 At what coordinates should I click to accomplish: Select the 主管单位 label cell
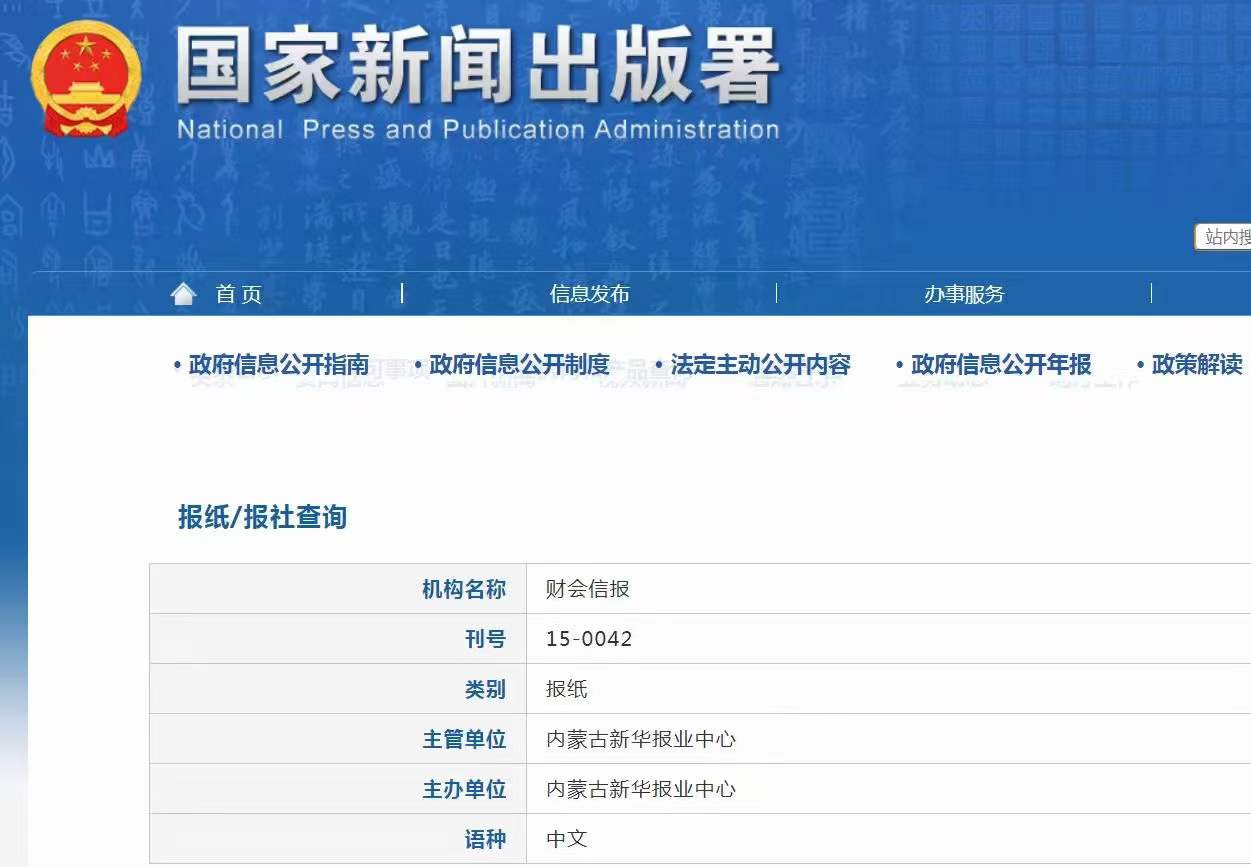pyautogui.click(x=338, y=739)
